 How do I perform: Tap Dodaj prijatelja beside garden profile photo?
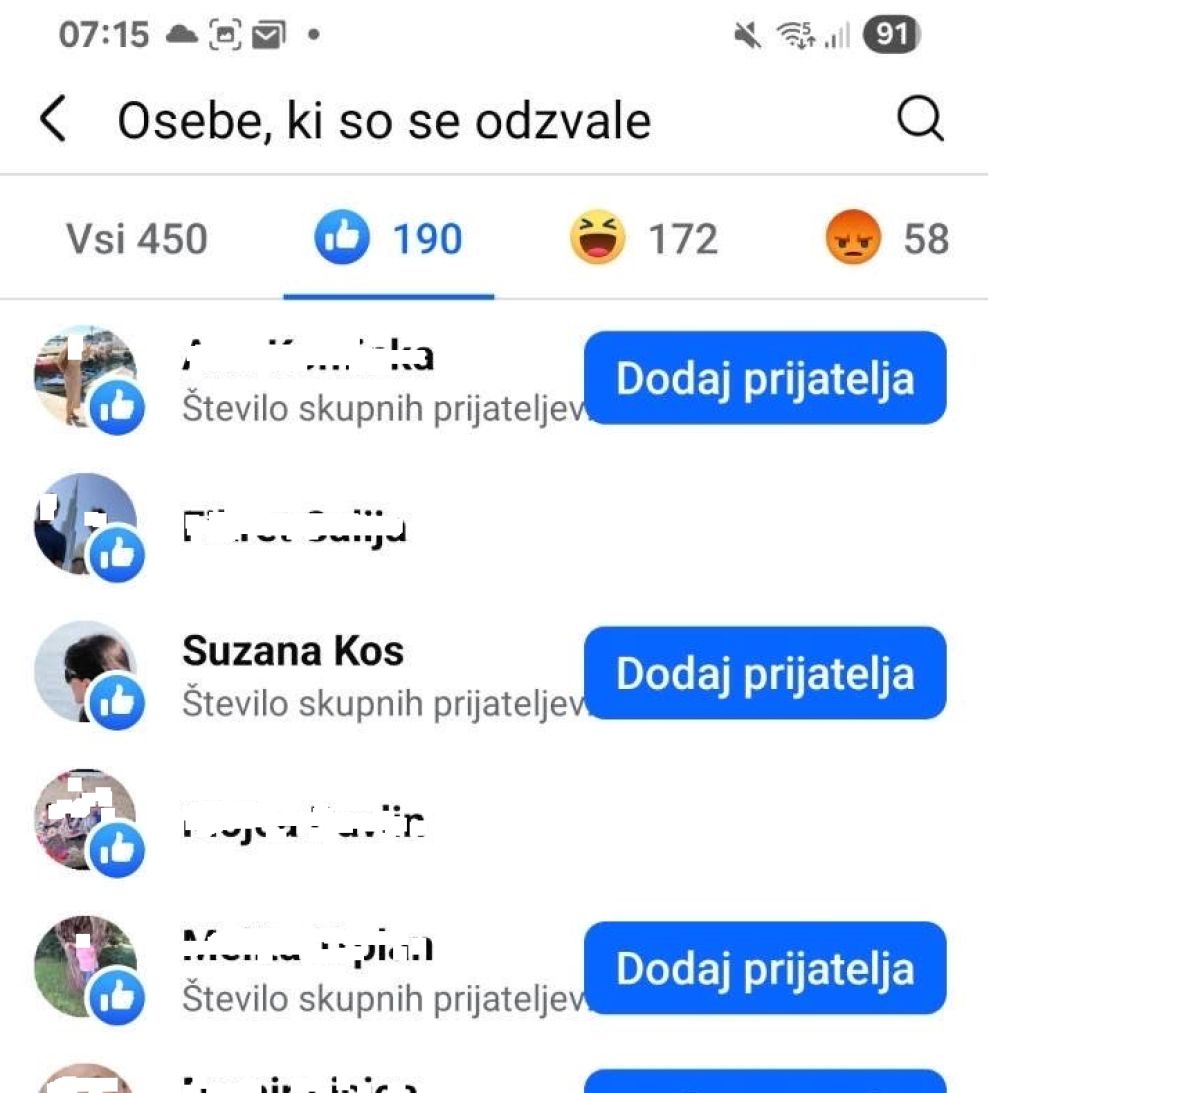765,968
